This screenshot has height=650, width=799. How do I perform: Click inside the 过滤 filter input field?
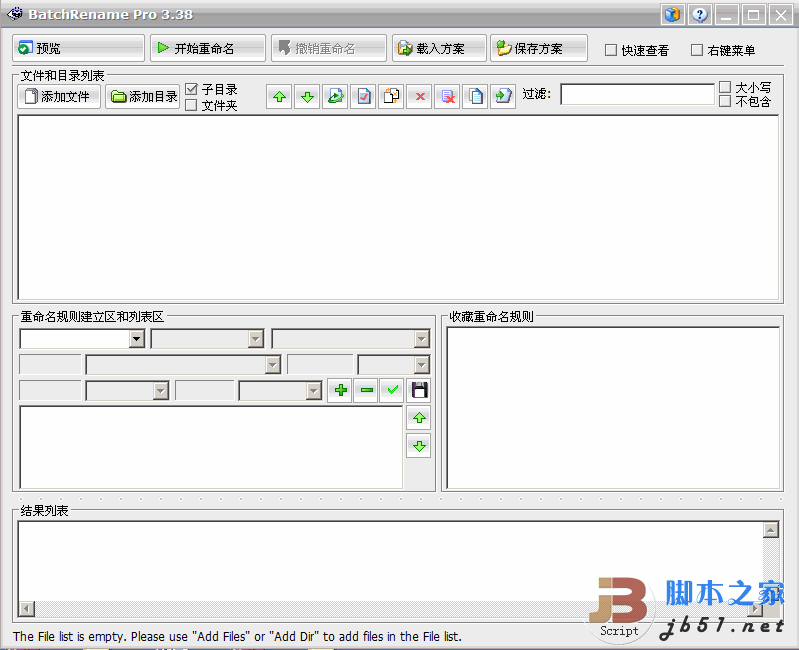click(x=637, y=94)
